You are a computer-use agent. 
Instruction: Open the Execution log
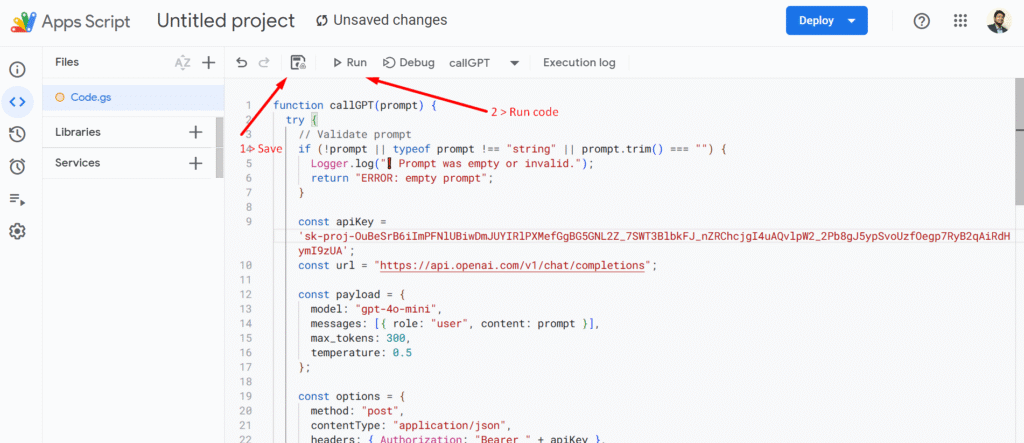[x=579, y=63]
